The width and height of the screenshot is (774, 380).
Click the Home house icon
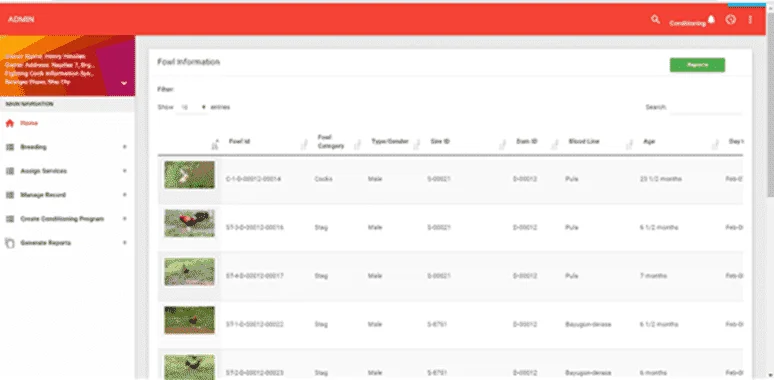[x=9, y=123]
